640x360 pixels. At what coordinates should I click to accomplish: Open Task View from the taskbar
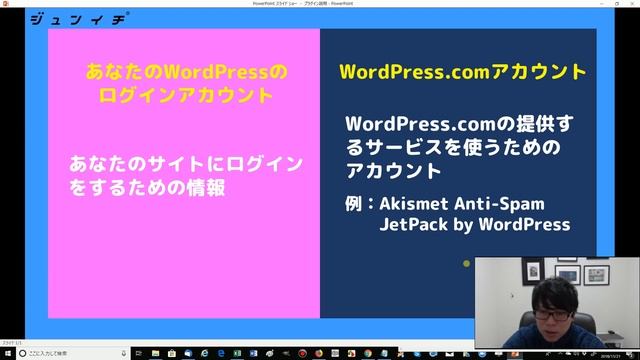coord(138,353)
